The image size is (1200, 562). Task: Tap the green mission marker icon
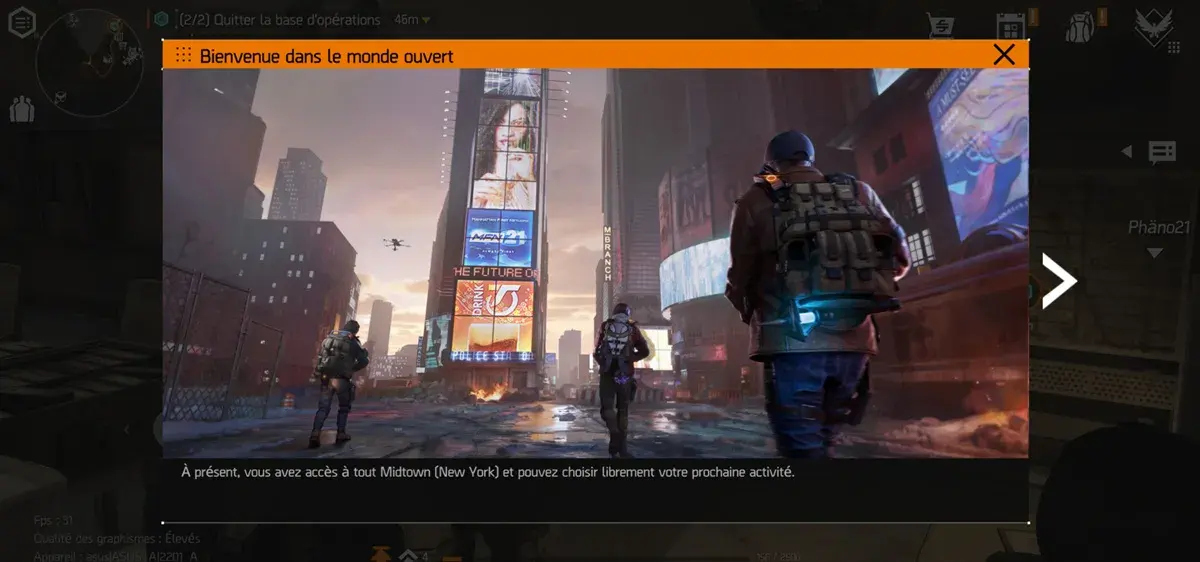[x=161, y=19]
